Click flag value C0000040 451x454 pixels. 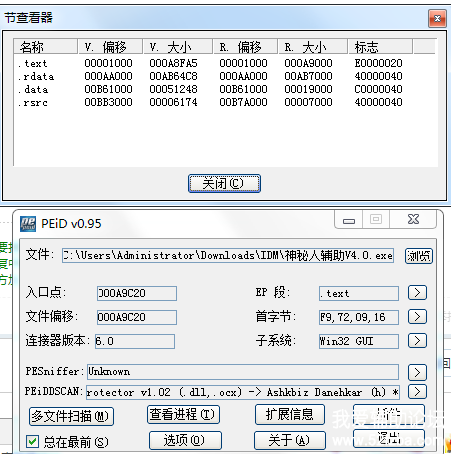pyautogui.click(x=379, y=89)
